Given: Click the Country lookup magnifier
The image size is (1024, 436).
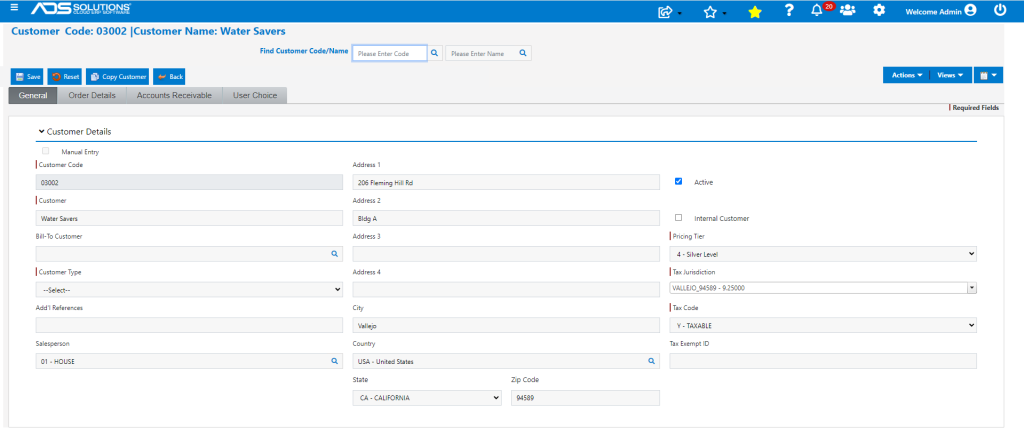Looking at the screenshot, I should point(651,361).
